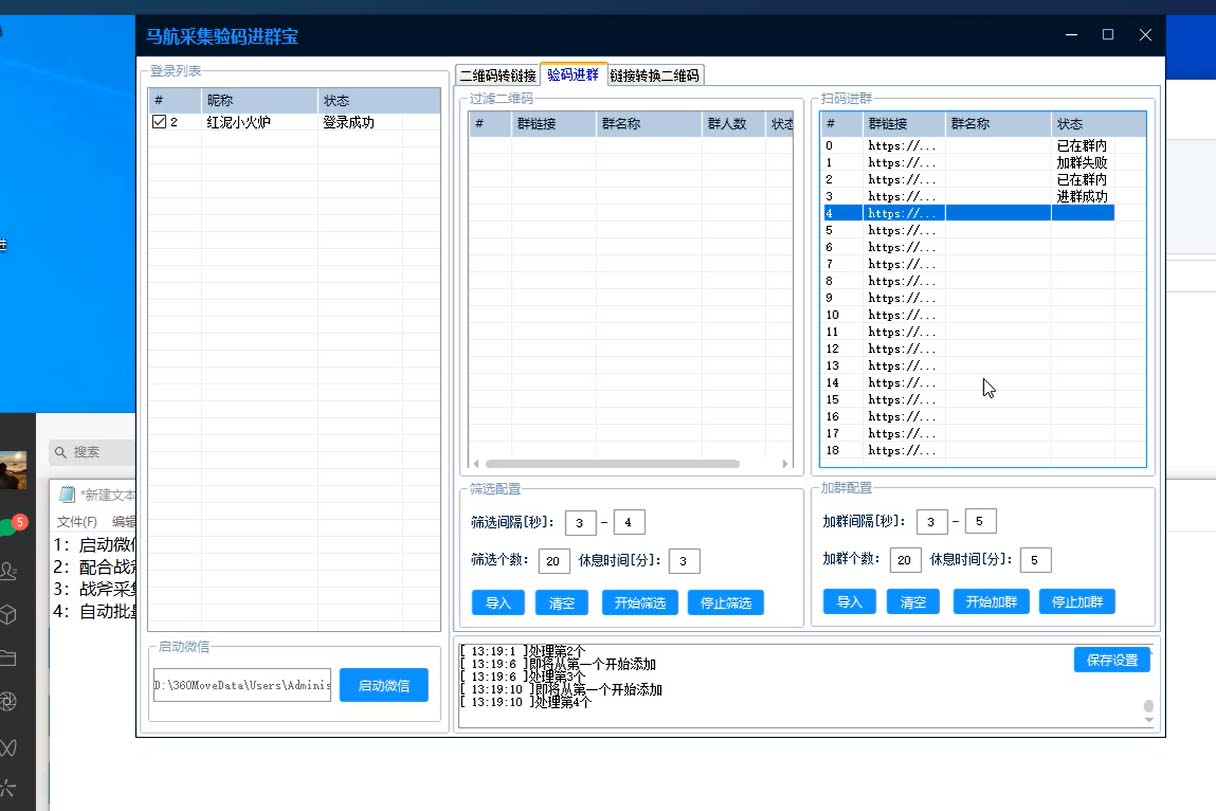Click the butterfly Channels icon in WeChat sidebar
This screenshot has height=811, width=1216.
(9, 746)
